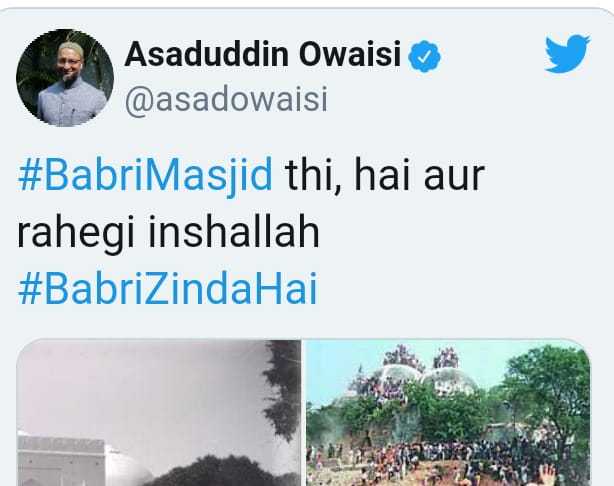This screenshot has height=486, width=614.
Task: Click the raised hand in the colour photo
Action: 544,475
